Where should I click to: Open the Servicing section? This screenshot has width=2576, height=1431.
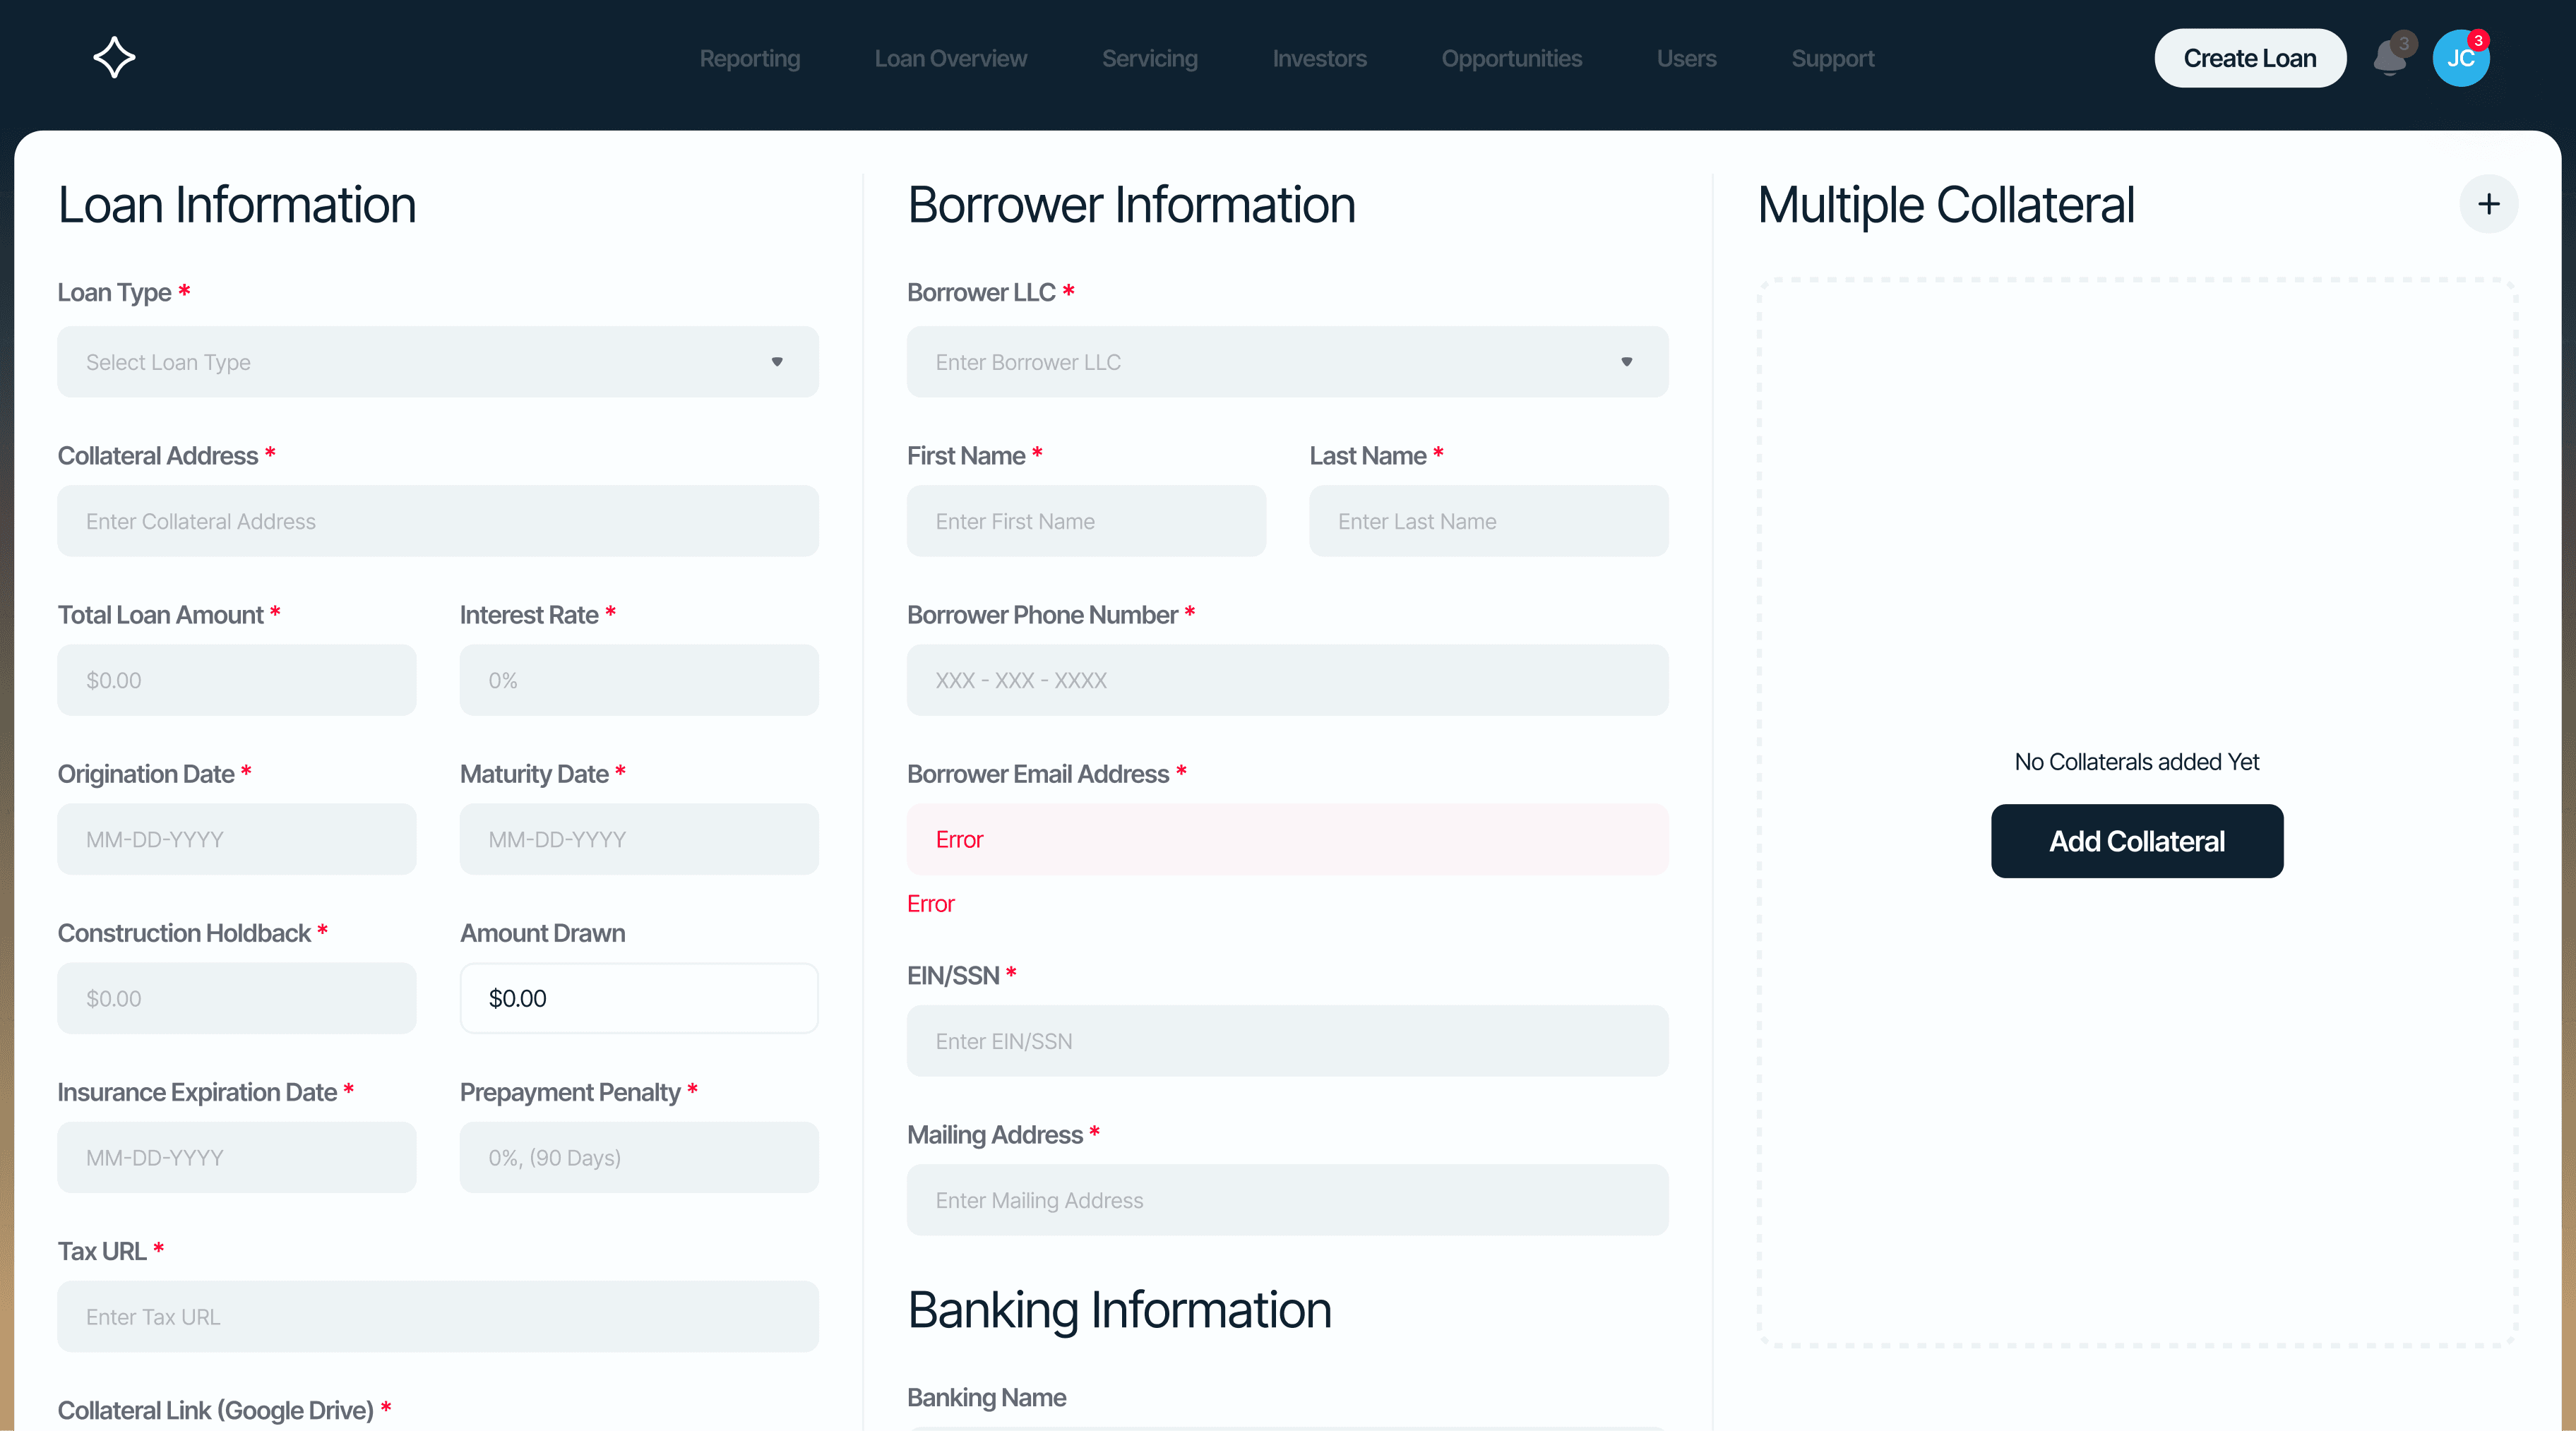point(1149,59)
